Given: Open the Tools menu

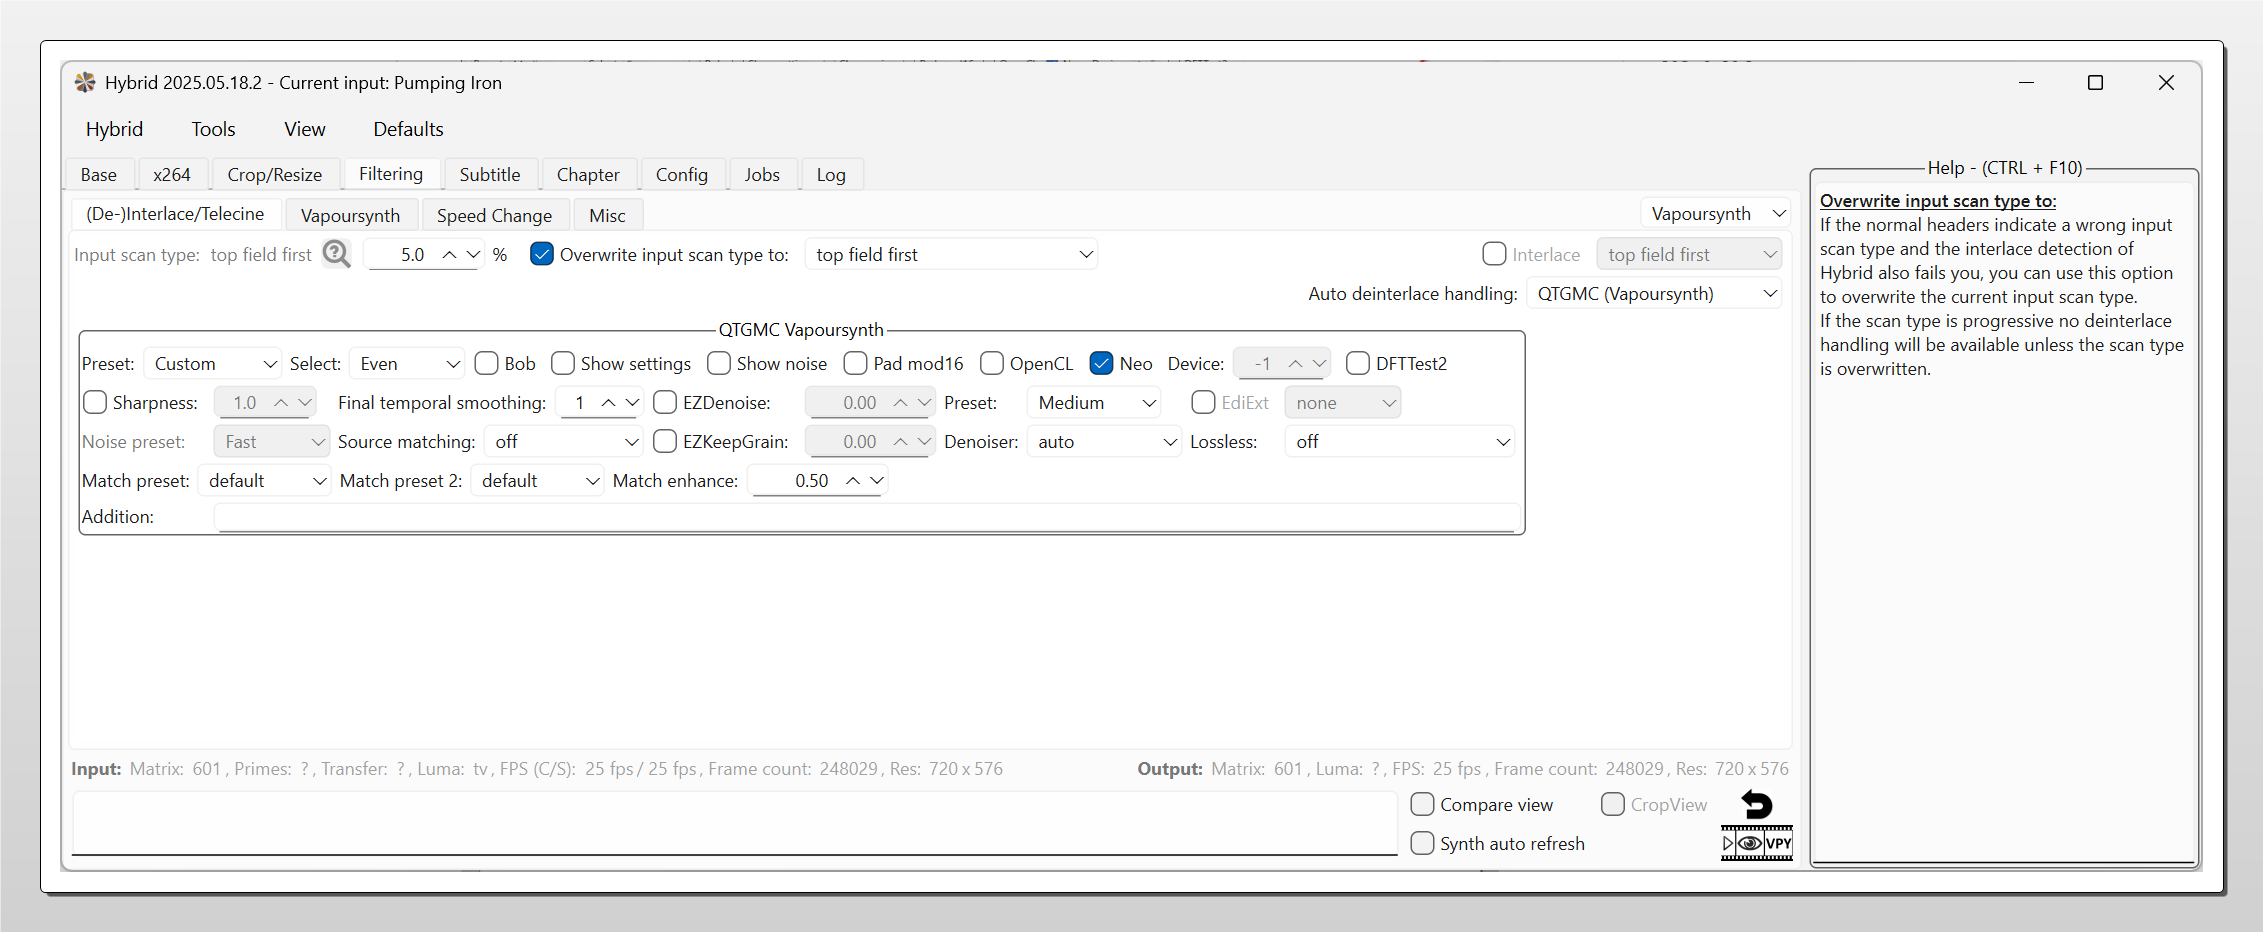Looking at the screenshot, I should pyautogui.click(x=213, y=129).
